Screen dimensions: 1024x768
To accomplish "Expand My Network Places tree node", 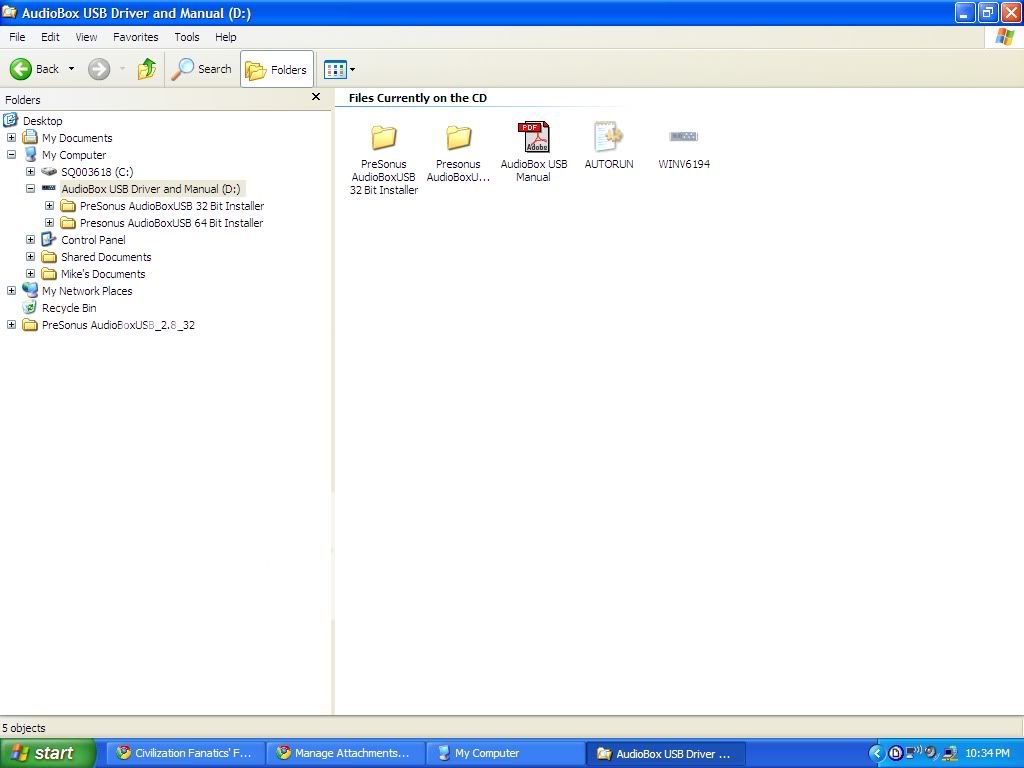I will click(11, 291).
